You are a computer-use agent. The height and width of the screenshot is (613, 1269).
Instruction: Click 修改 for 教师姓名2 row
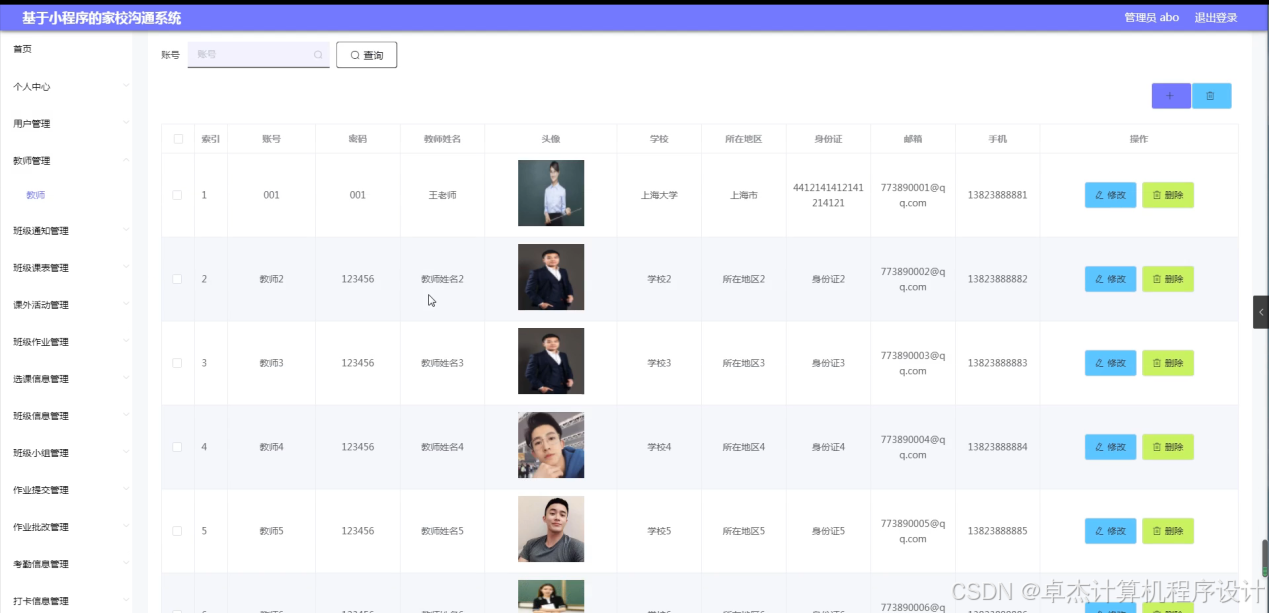pos(1110,279)
